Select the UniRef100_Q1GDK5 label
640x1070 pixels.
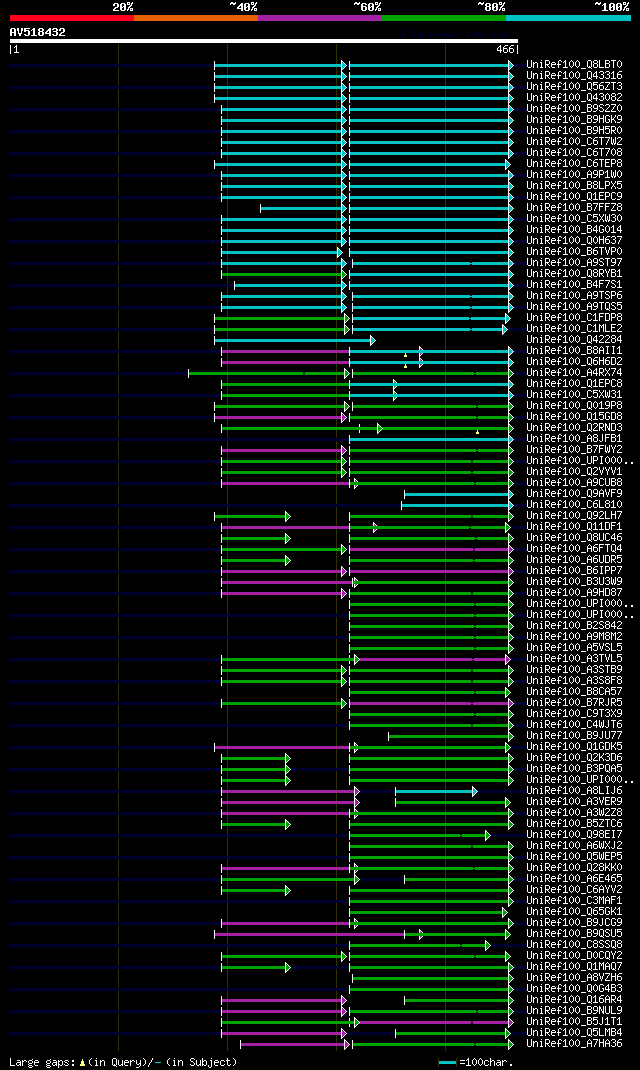(574, 747)
